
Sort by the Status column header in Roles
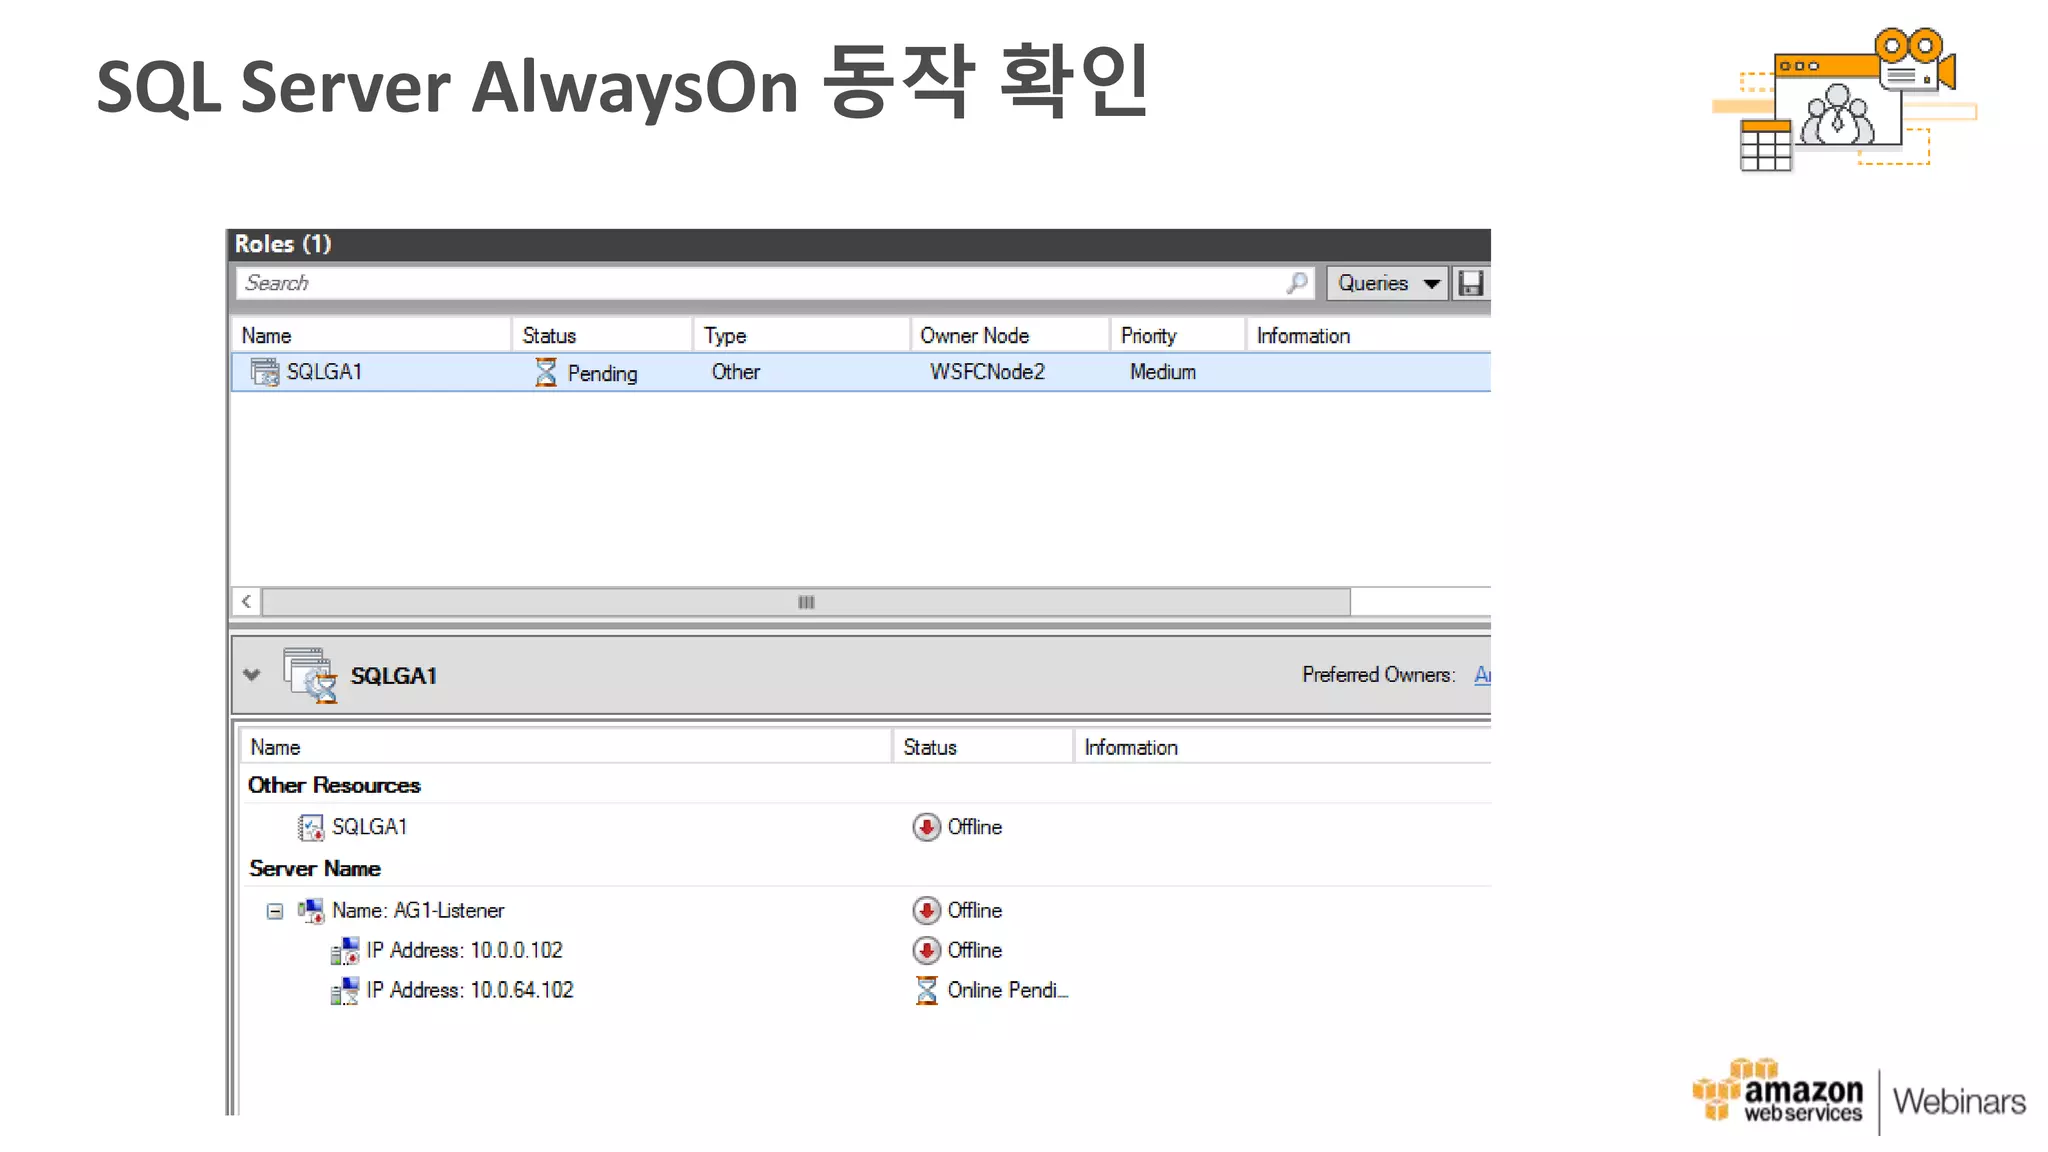pos(602,336)
